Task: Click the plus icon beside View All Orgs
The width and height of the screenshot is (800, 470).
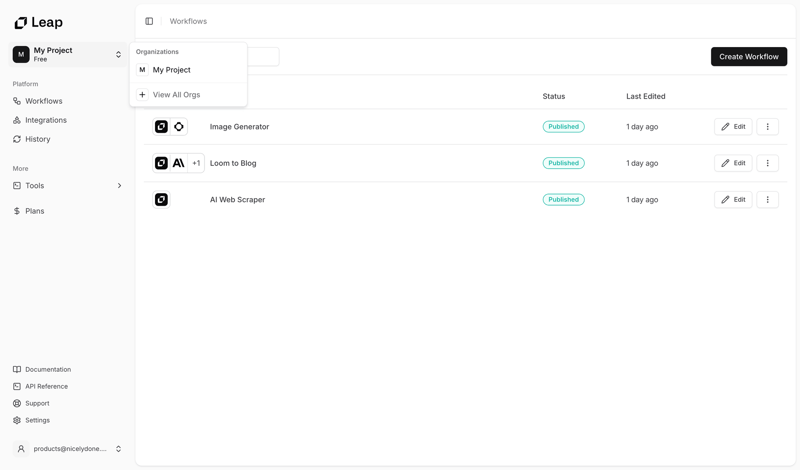Action: pos(142,94)
